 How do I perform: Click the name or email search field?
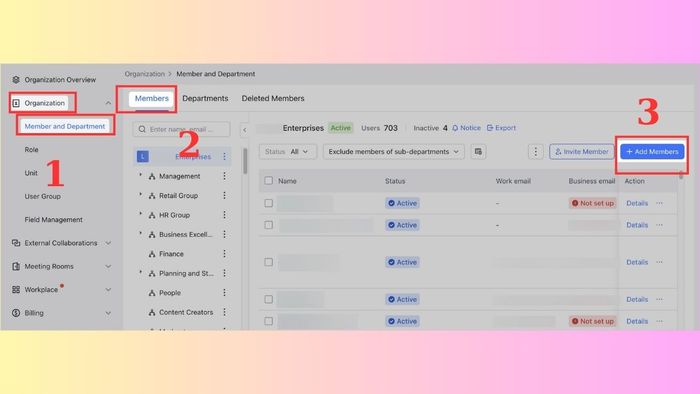(x=182, y=129)
